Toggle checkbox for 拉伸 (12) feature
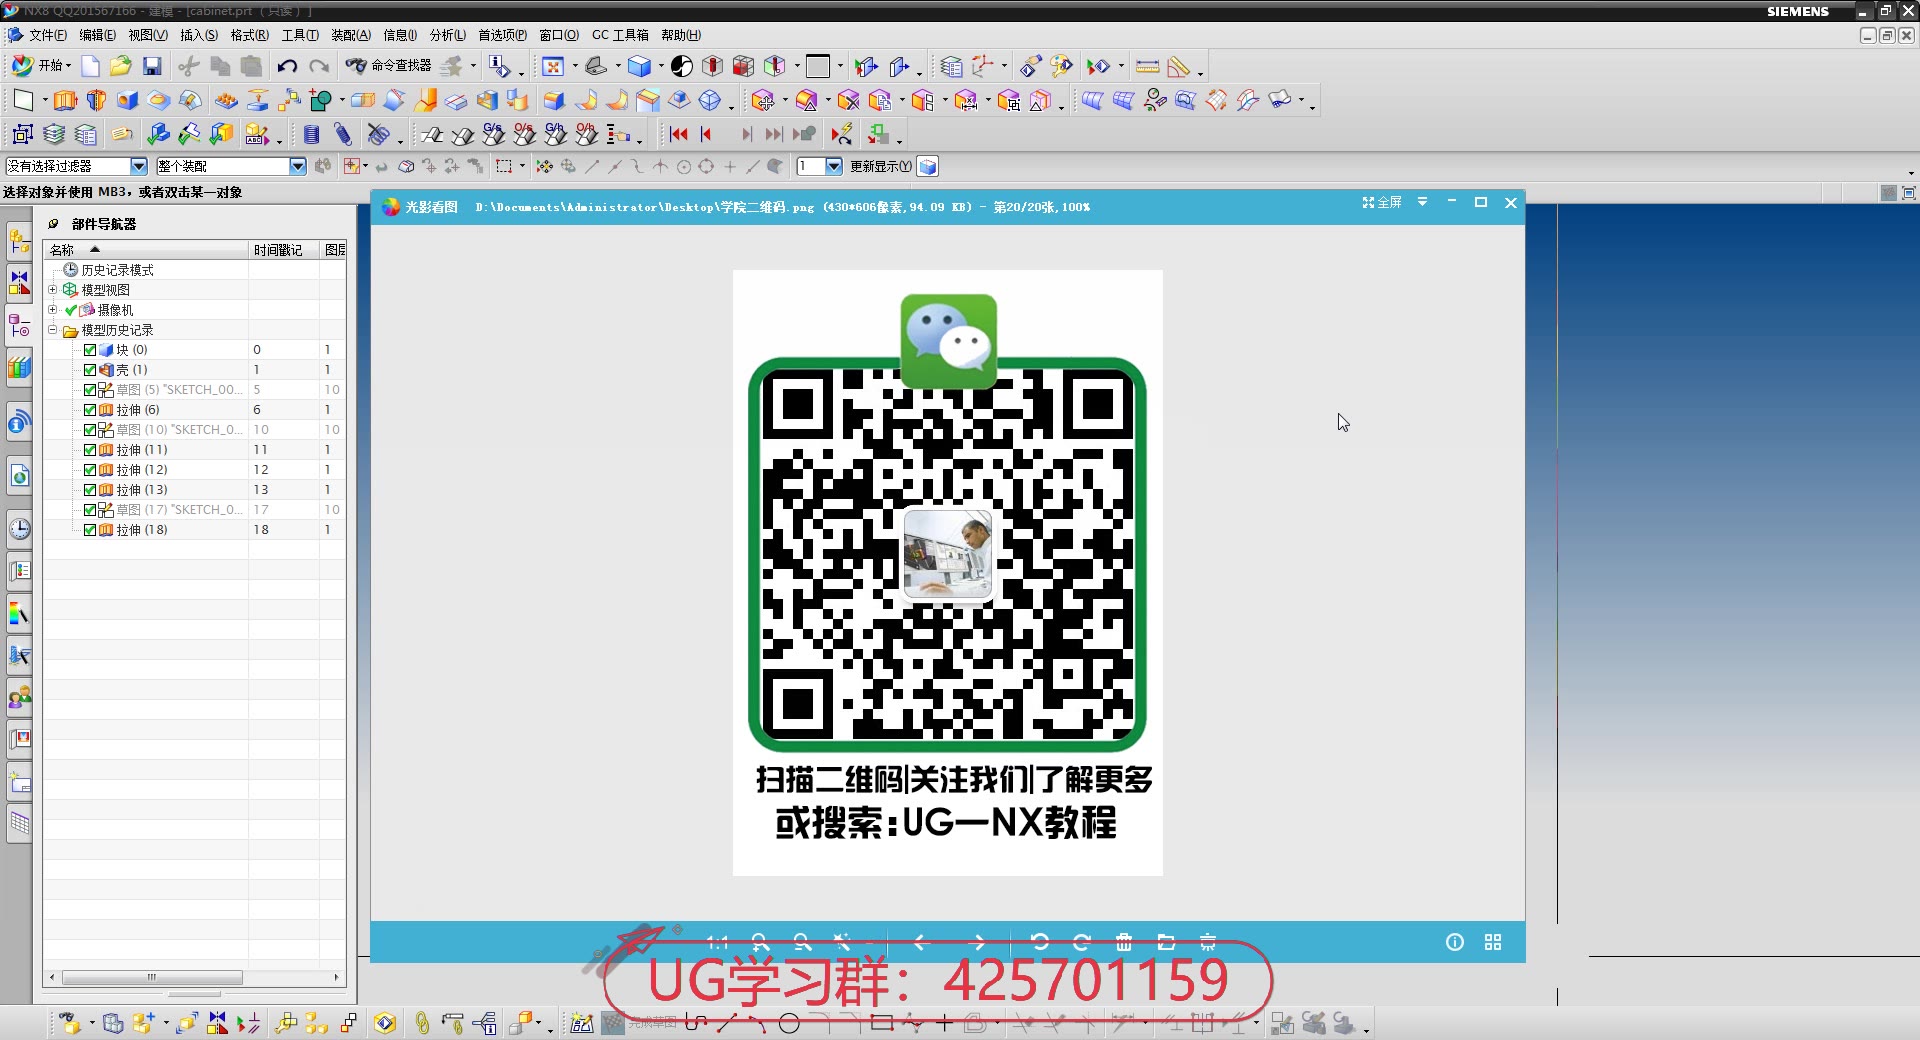This screenshot has height=1040, width=1920. click(x=90, y=470)
